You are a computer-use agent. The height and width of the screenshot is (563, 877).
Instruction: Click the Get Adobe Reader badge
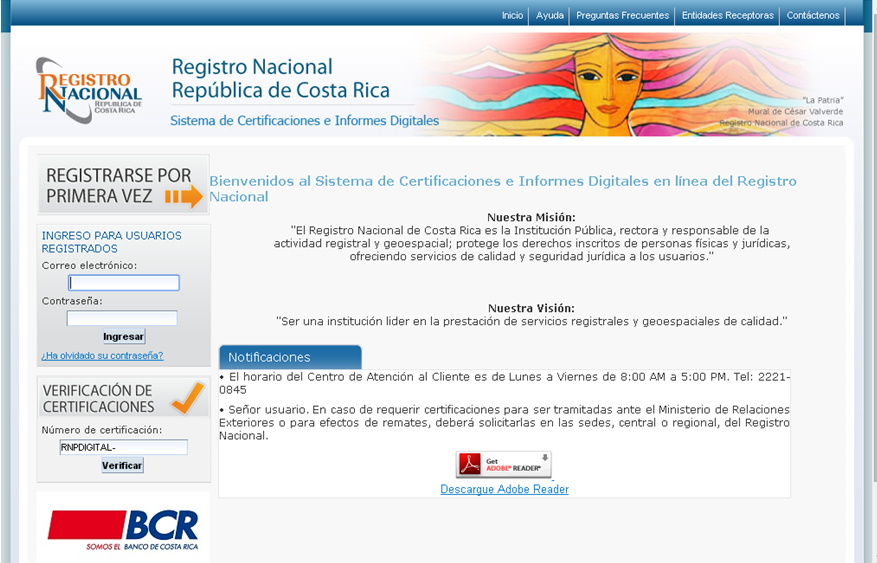tap(504, 464)
